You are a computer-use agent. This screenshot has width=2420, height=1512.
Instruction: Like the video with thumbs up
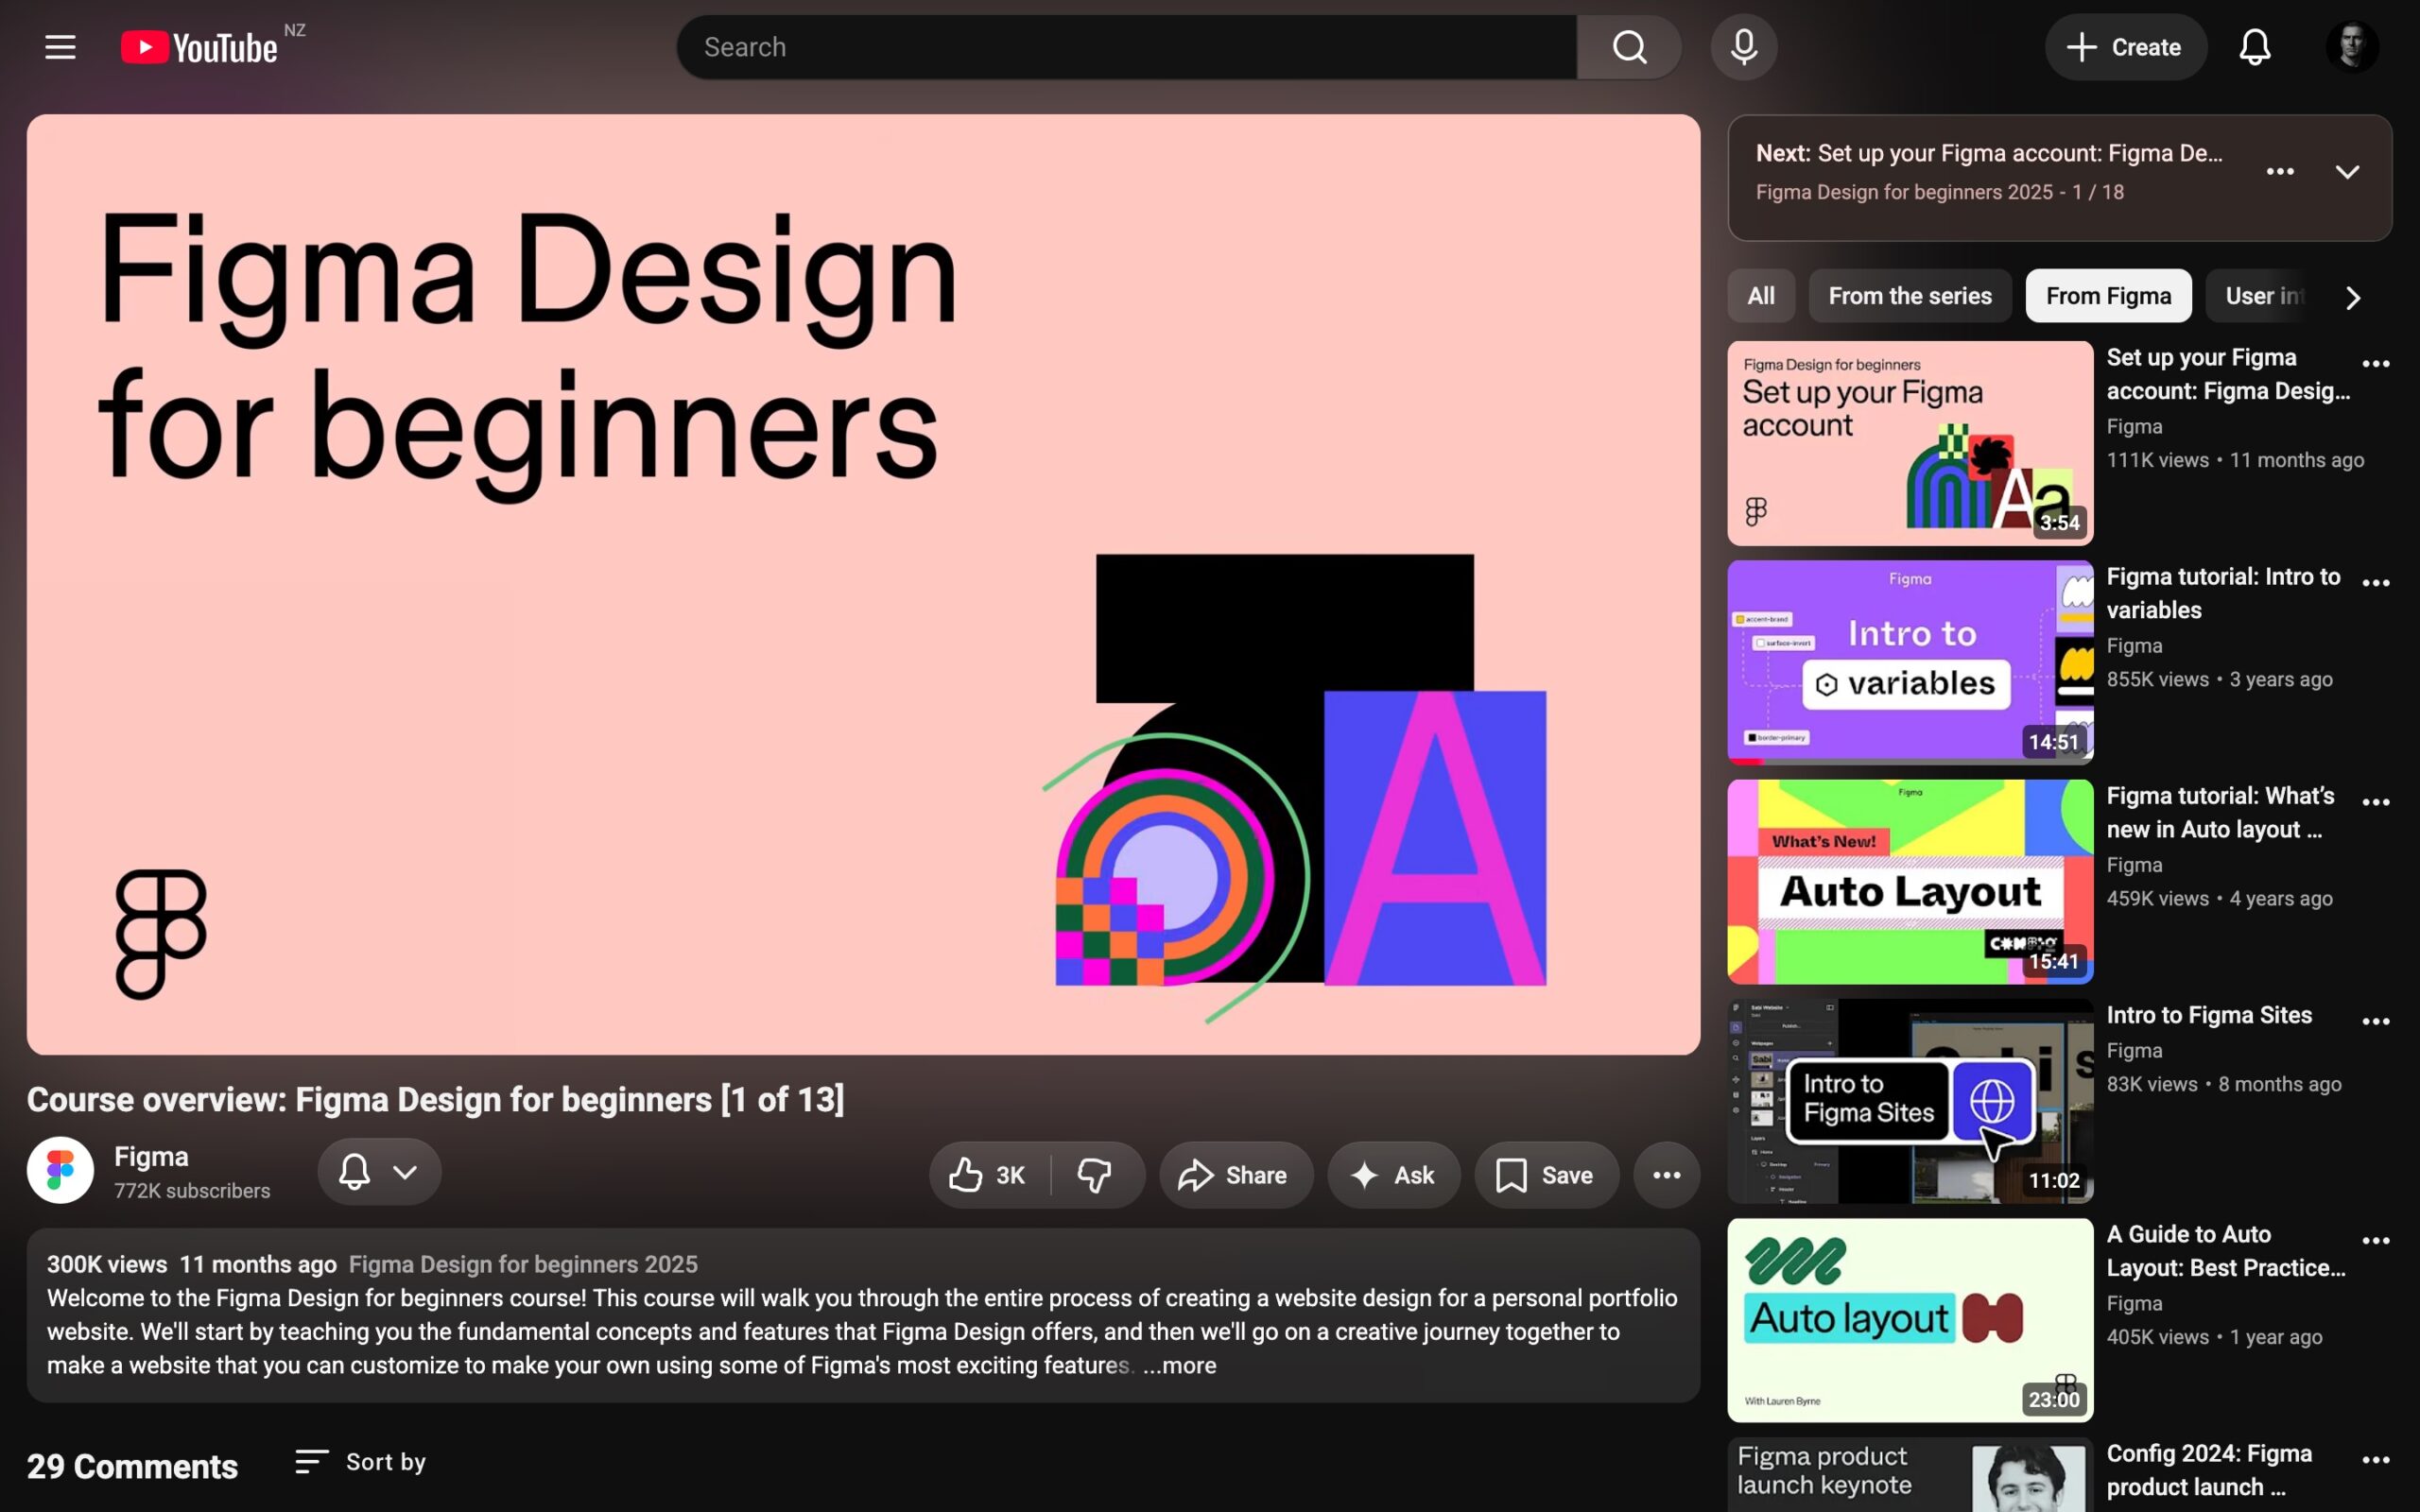click(988, 1175)
